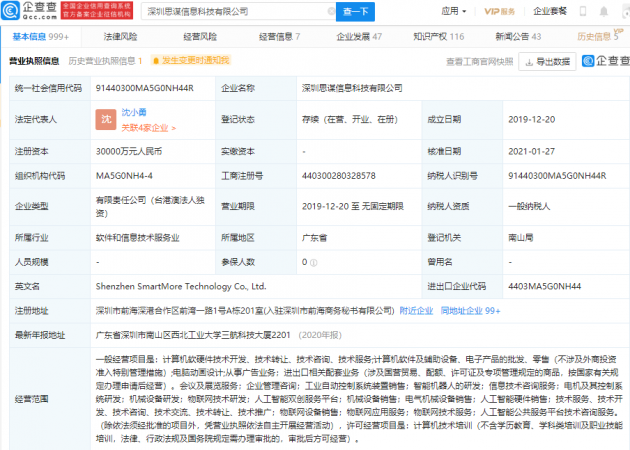Switch to the 法律风险 tab

coord(121,37)
